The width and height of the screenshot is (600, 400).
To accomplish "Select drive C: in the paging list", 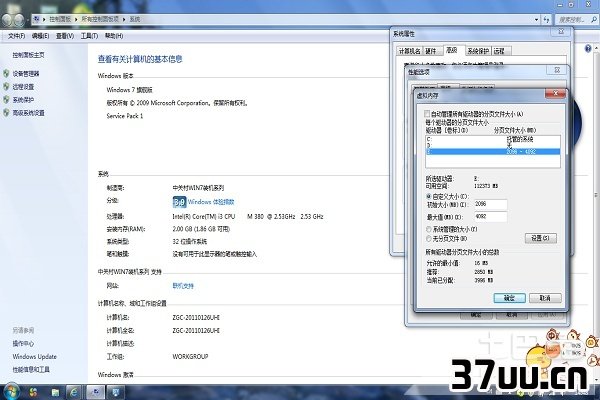I will [493, 139].
